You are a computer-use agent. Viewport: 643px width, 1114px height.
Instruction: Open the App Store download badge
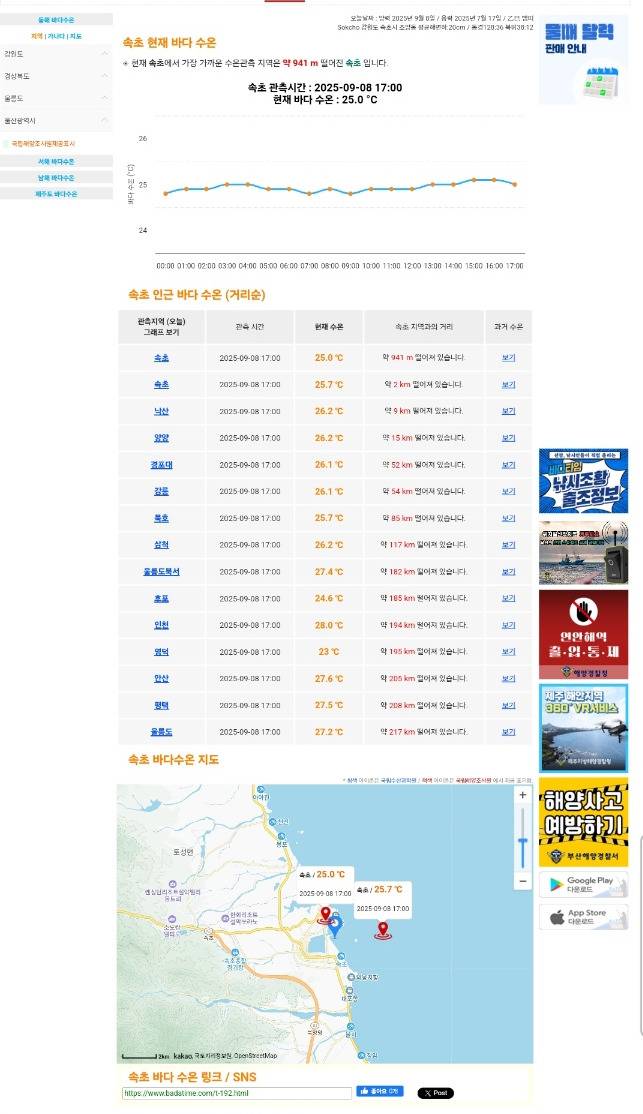583,917
